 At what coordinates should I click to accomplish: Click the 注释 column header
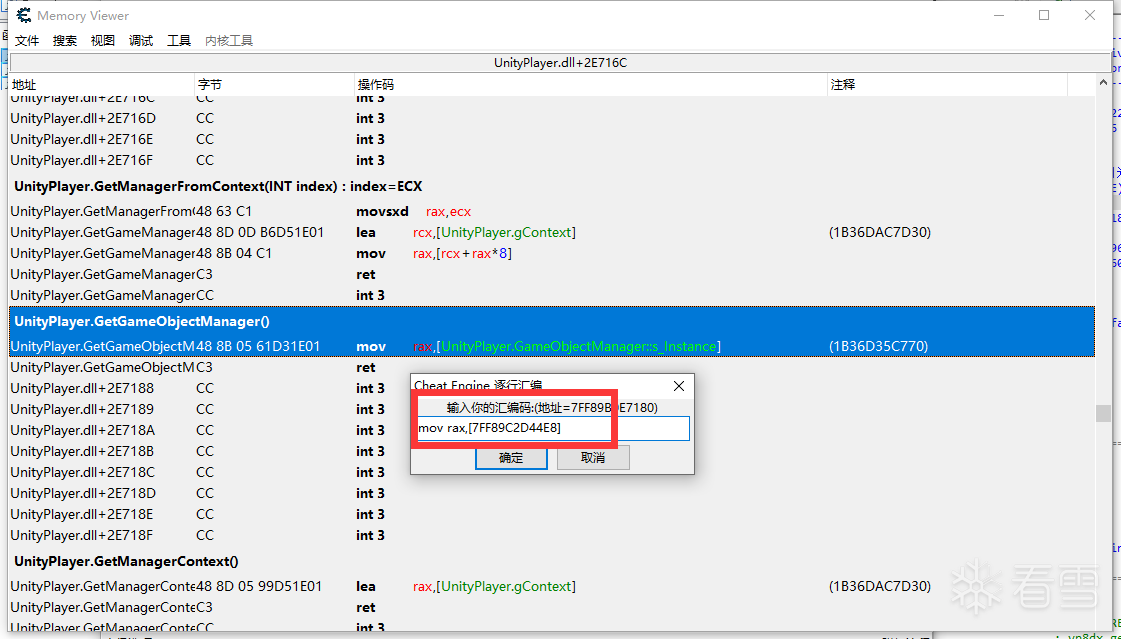pyautogui.click(x=947, y=84)
